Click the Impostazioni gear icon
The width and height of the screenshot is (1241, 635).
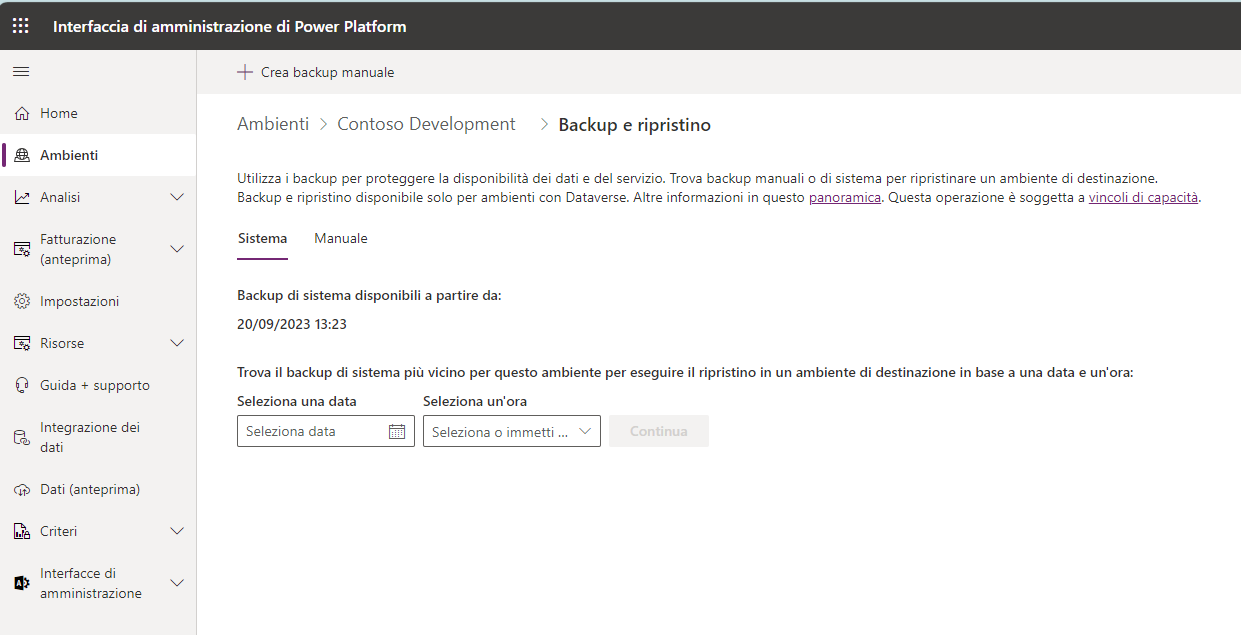point(22,302)
